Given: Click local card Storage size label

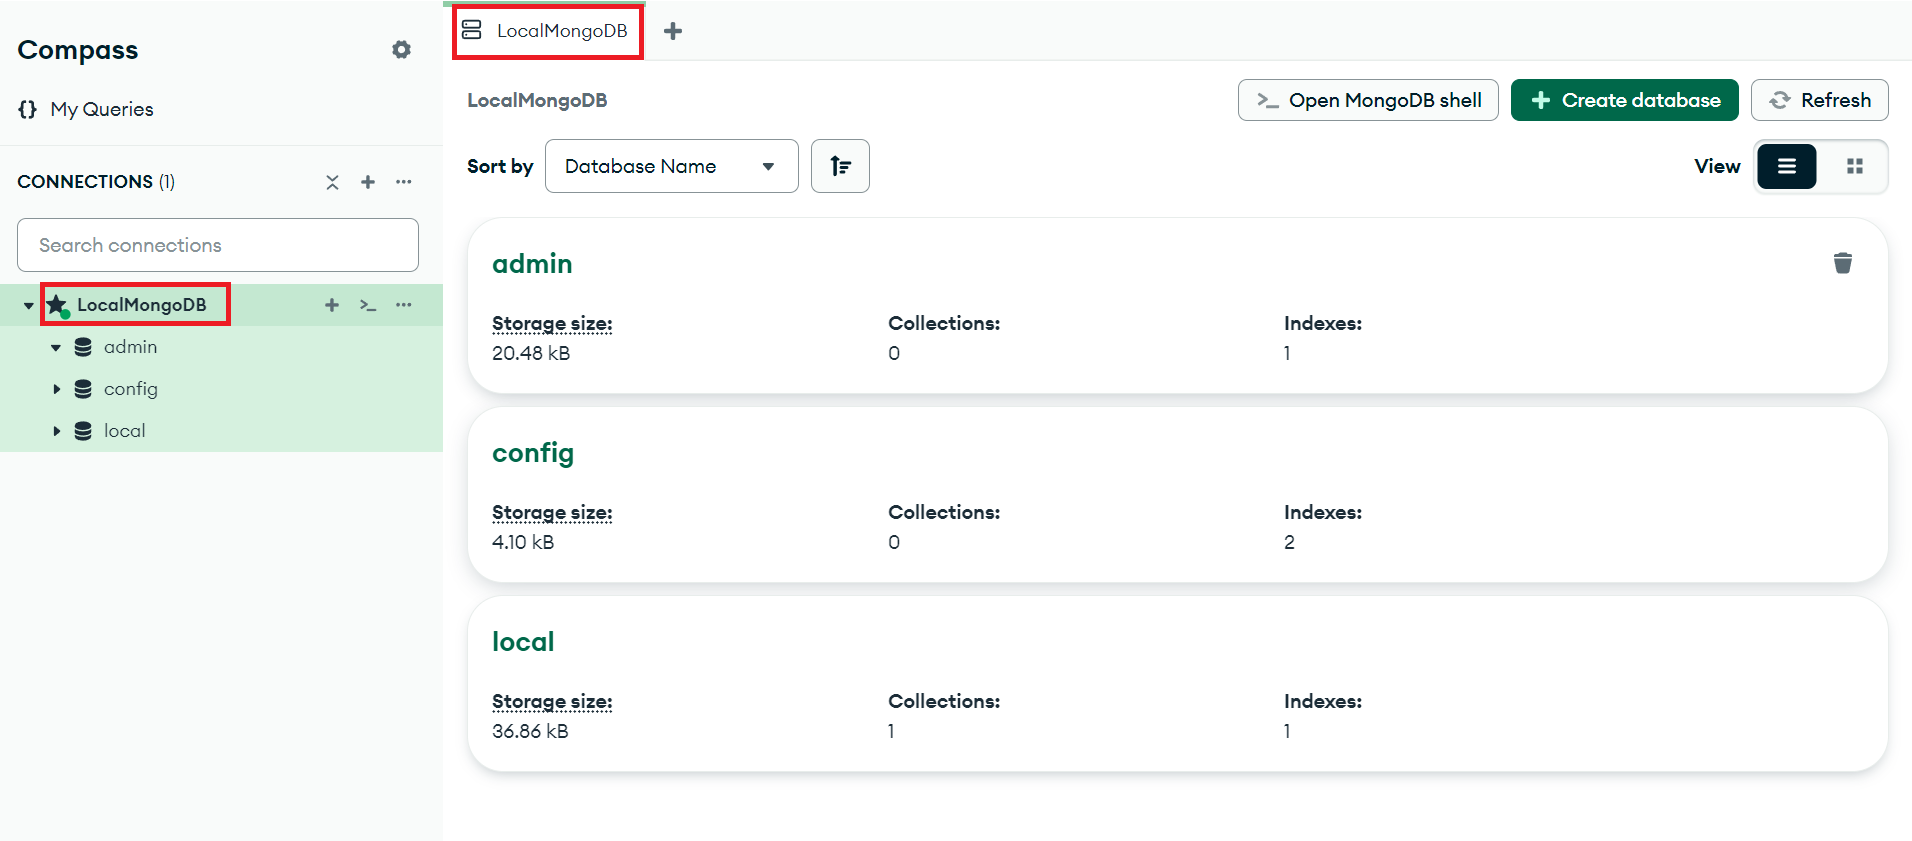Looking at the screenshot, I should click(x=552, y=701).
